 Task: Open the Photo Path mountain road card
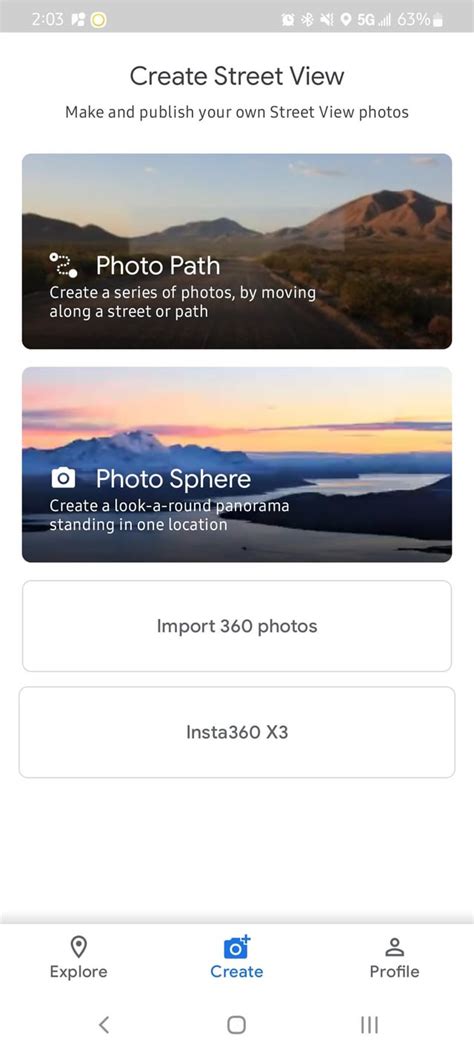(x=237, y=251)
